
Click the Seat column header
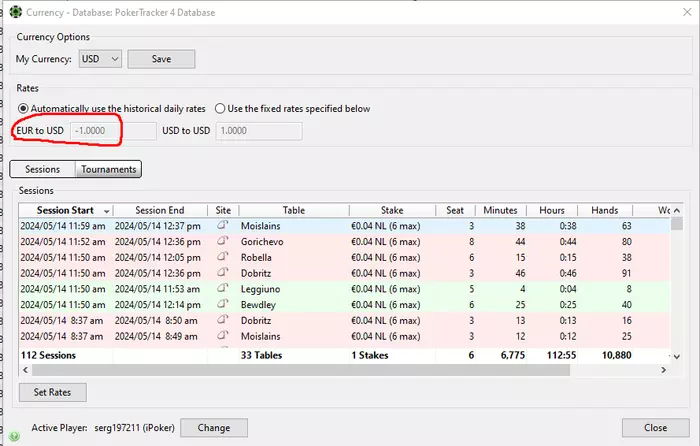pos(455,210)
